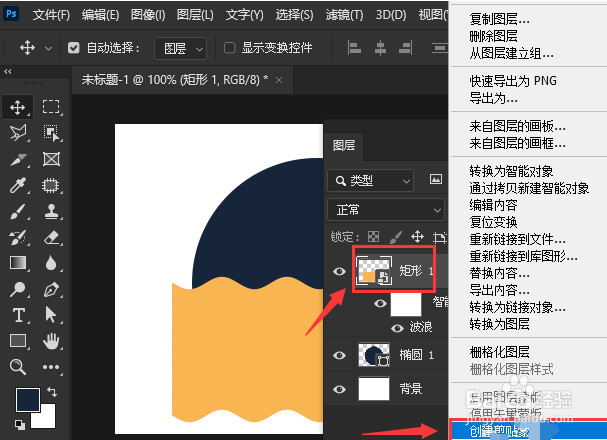Hide the 背景 layer
Image resolution: width=607 pixels, height=440 pixels.
(x=340, y=389)
